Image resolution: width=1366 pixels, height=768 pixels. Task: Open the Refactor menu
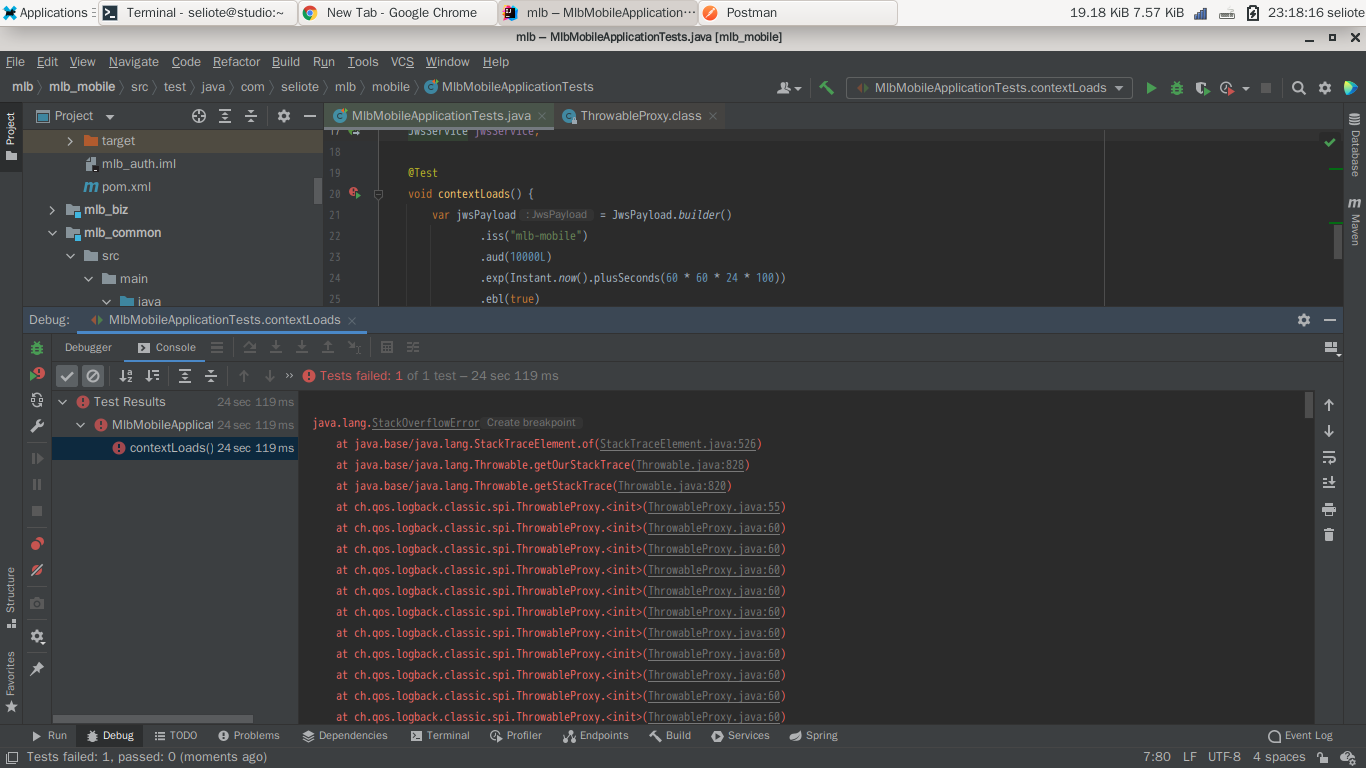(x=236, y=62)
